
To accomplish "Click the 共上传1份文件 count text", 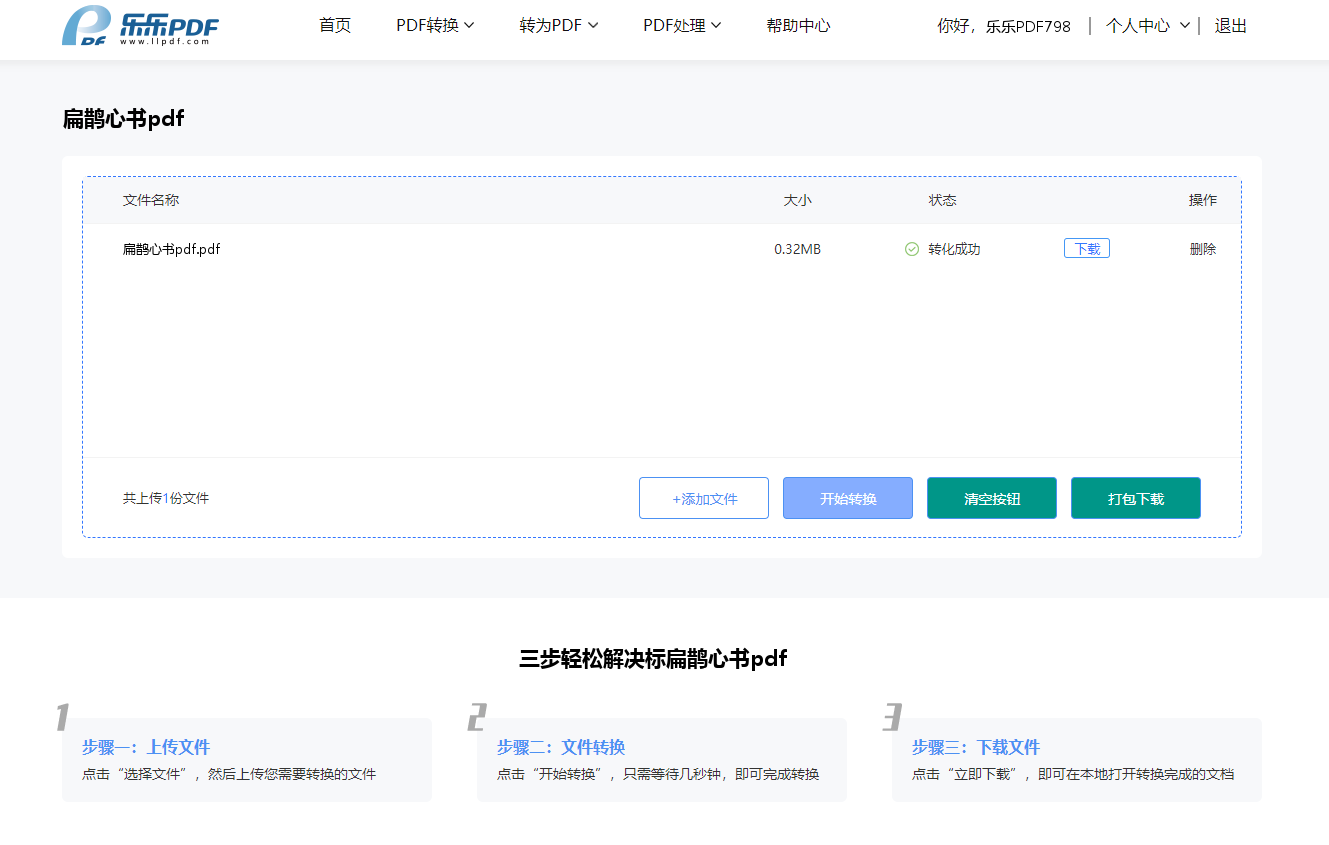I will point(166,498).
